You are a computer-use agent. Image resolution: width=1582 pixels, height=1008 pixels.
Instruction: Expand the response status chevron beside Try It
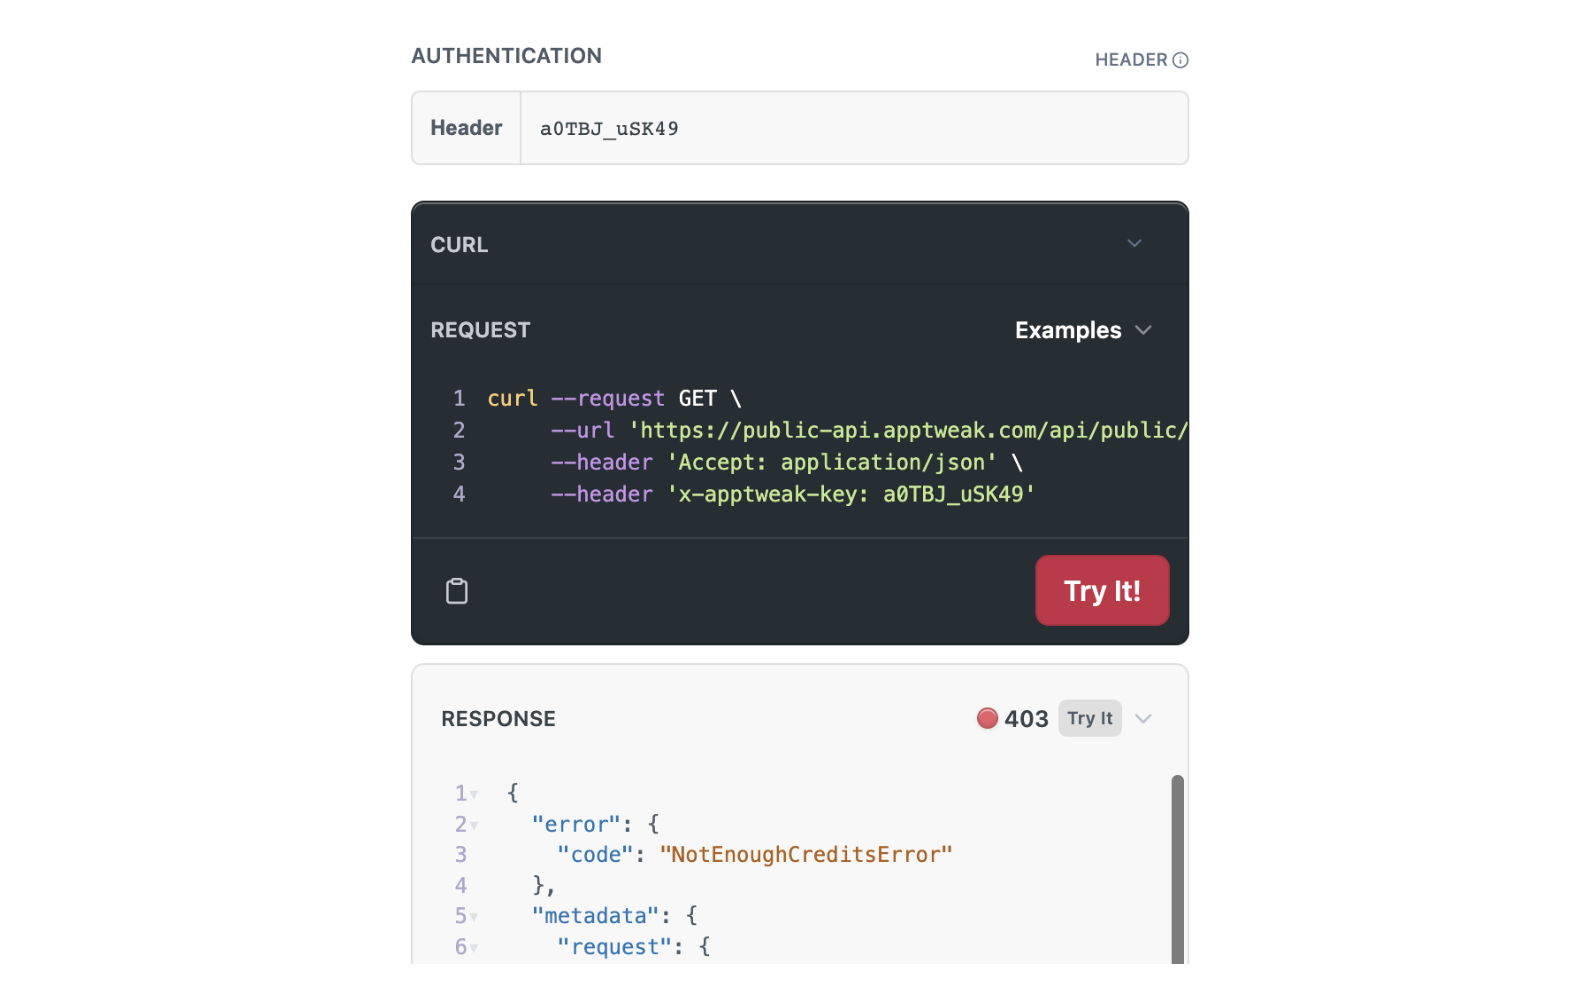coord(1144,718)
